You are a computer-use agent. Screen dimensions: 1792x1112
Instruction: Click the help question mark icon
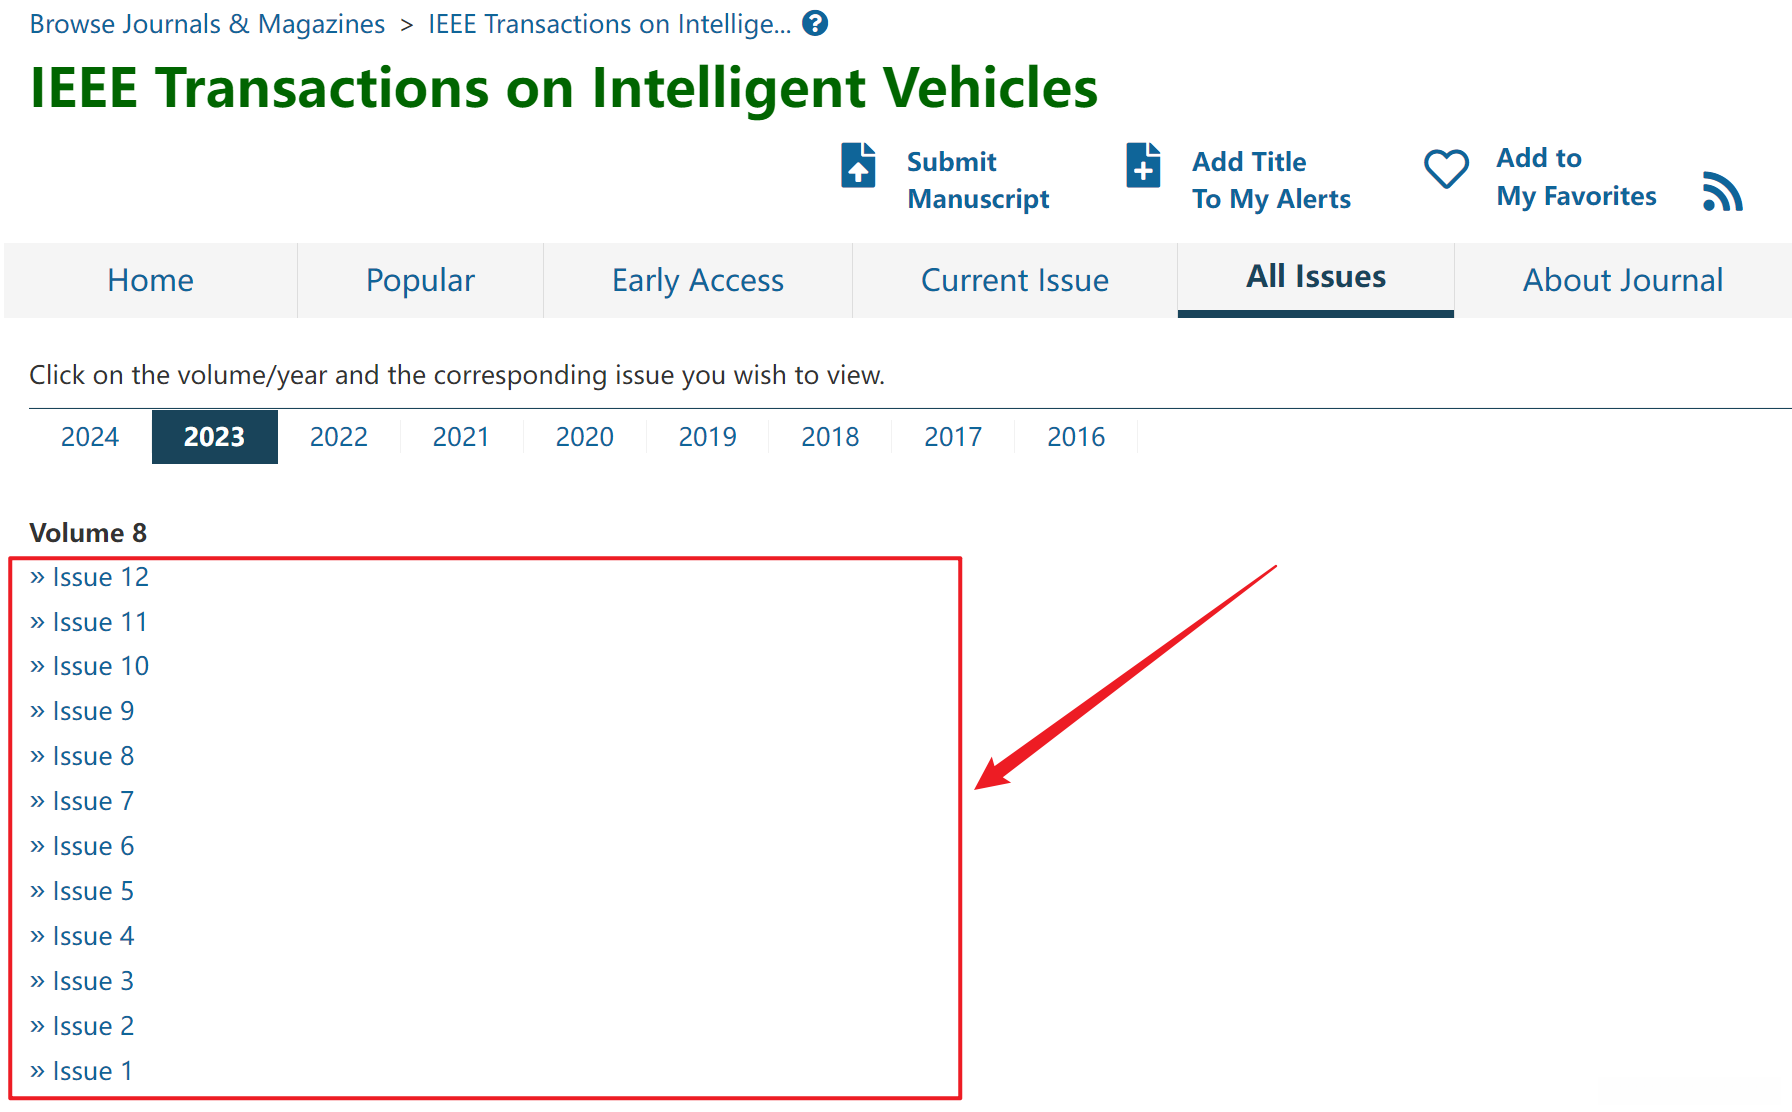coord(815,23)
